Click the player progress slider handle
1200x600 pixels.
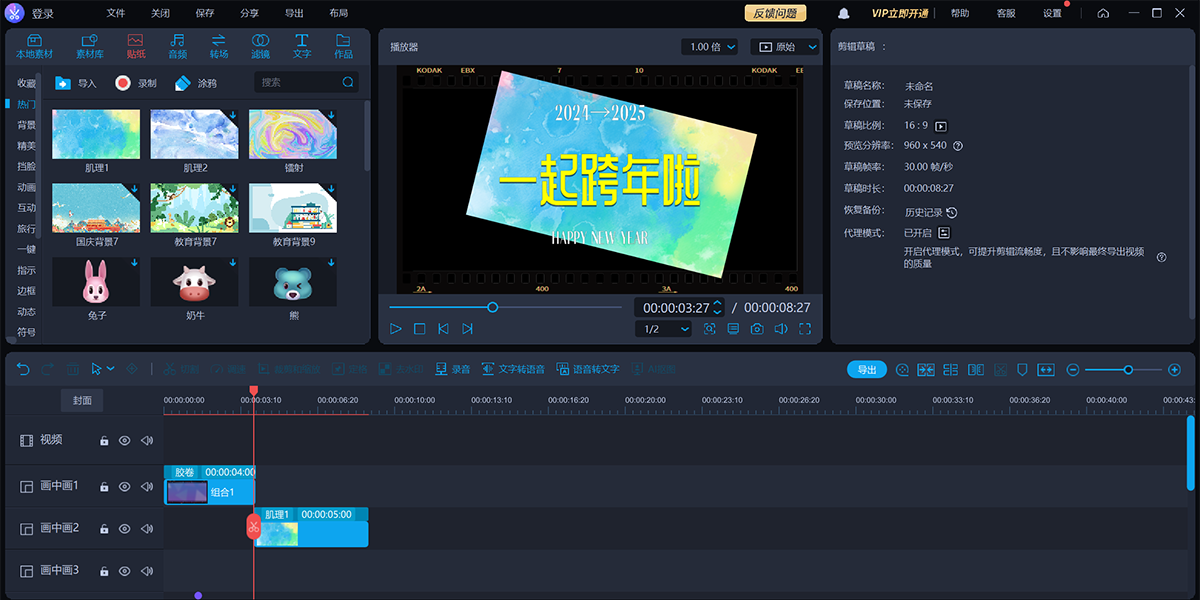tap(493, 307)
